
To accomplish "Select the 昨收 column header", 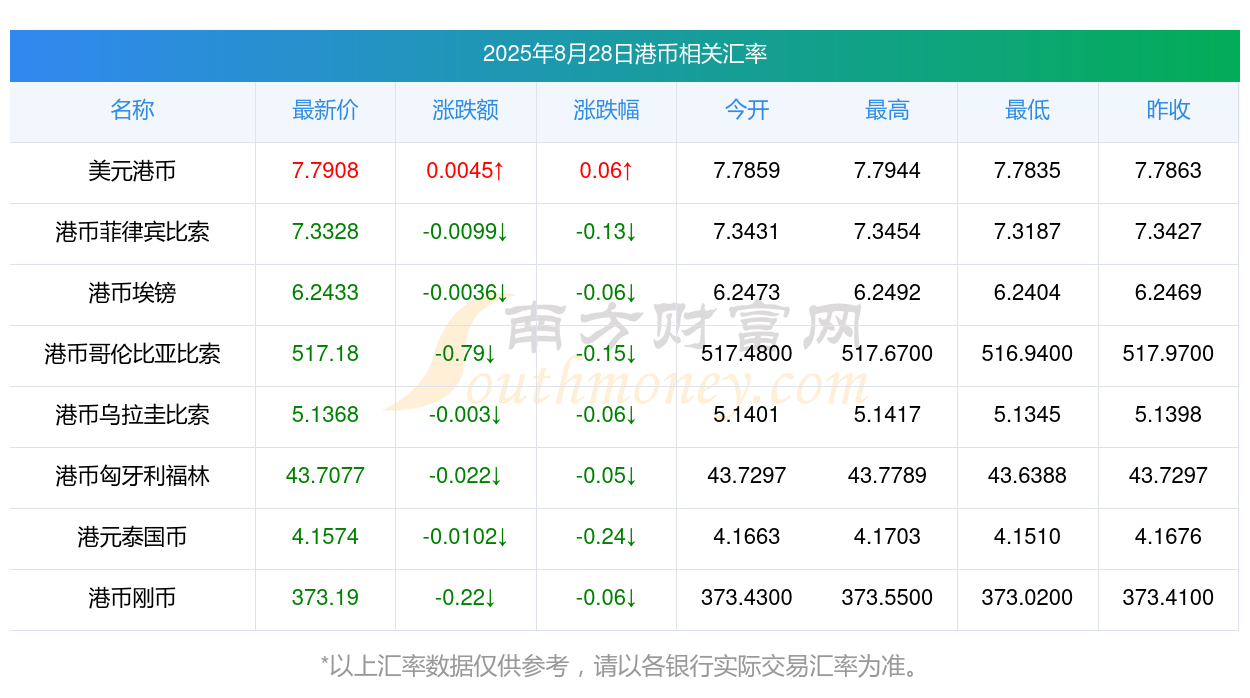I will (x=1168, y=110).
